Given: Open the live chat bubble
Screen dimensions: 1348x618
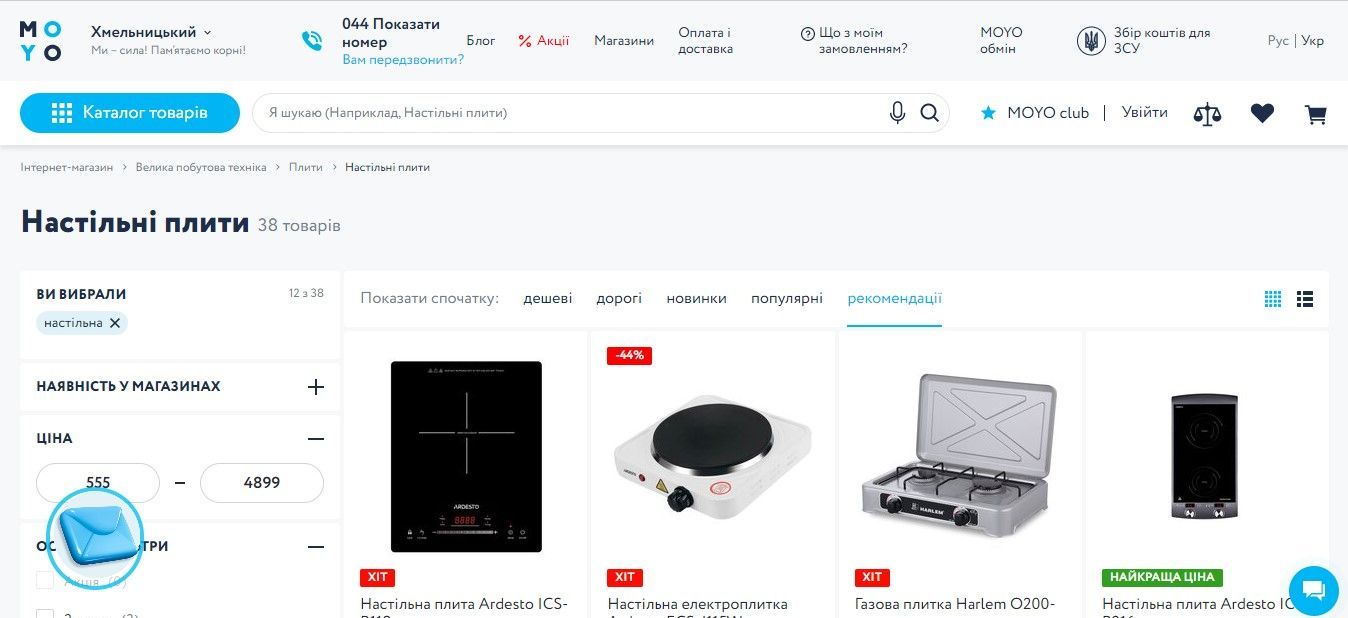Looking at the screenshot, I should coord(1313,590).
